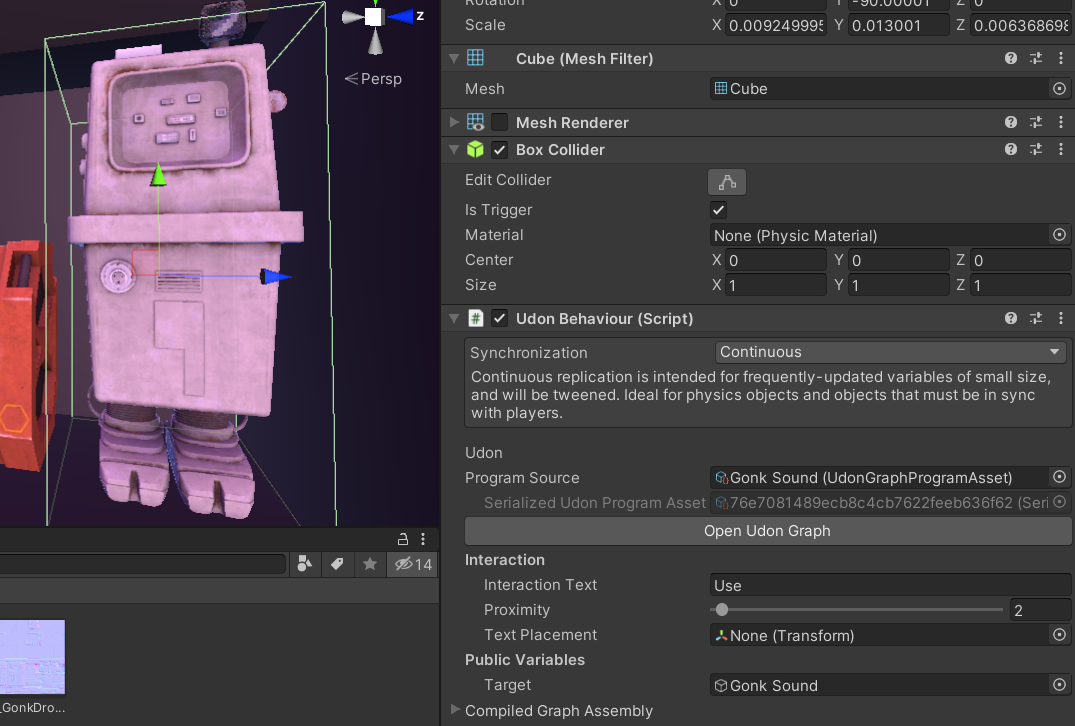Expand the Mesh Renderer component

[454, 122]
